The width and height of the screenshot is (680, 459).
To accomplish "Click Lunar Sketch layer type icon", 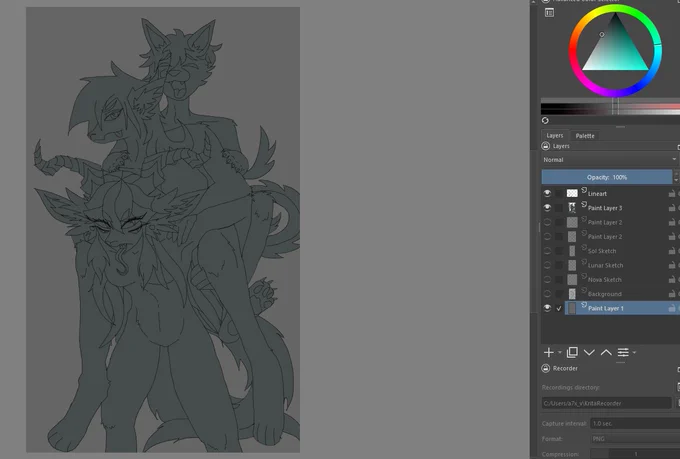I will [x=584, y=262].
